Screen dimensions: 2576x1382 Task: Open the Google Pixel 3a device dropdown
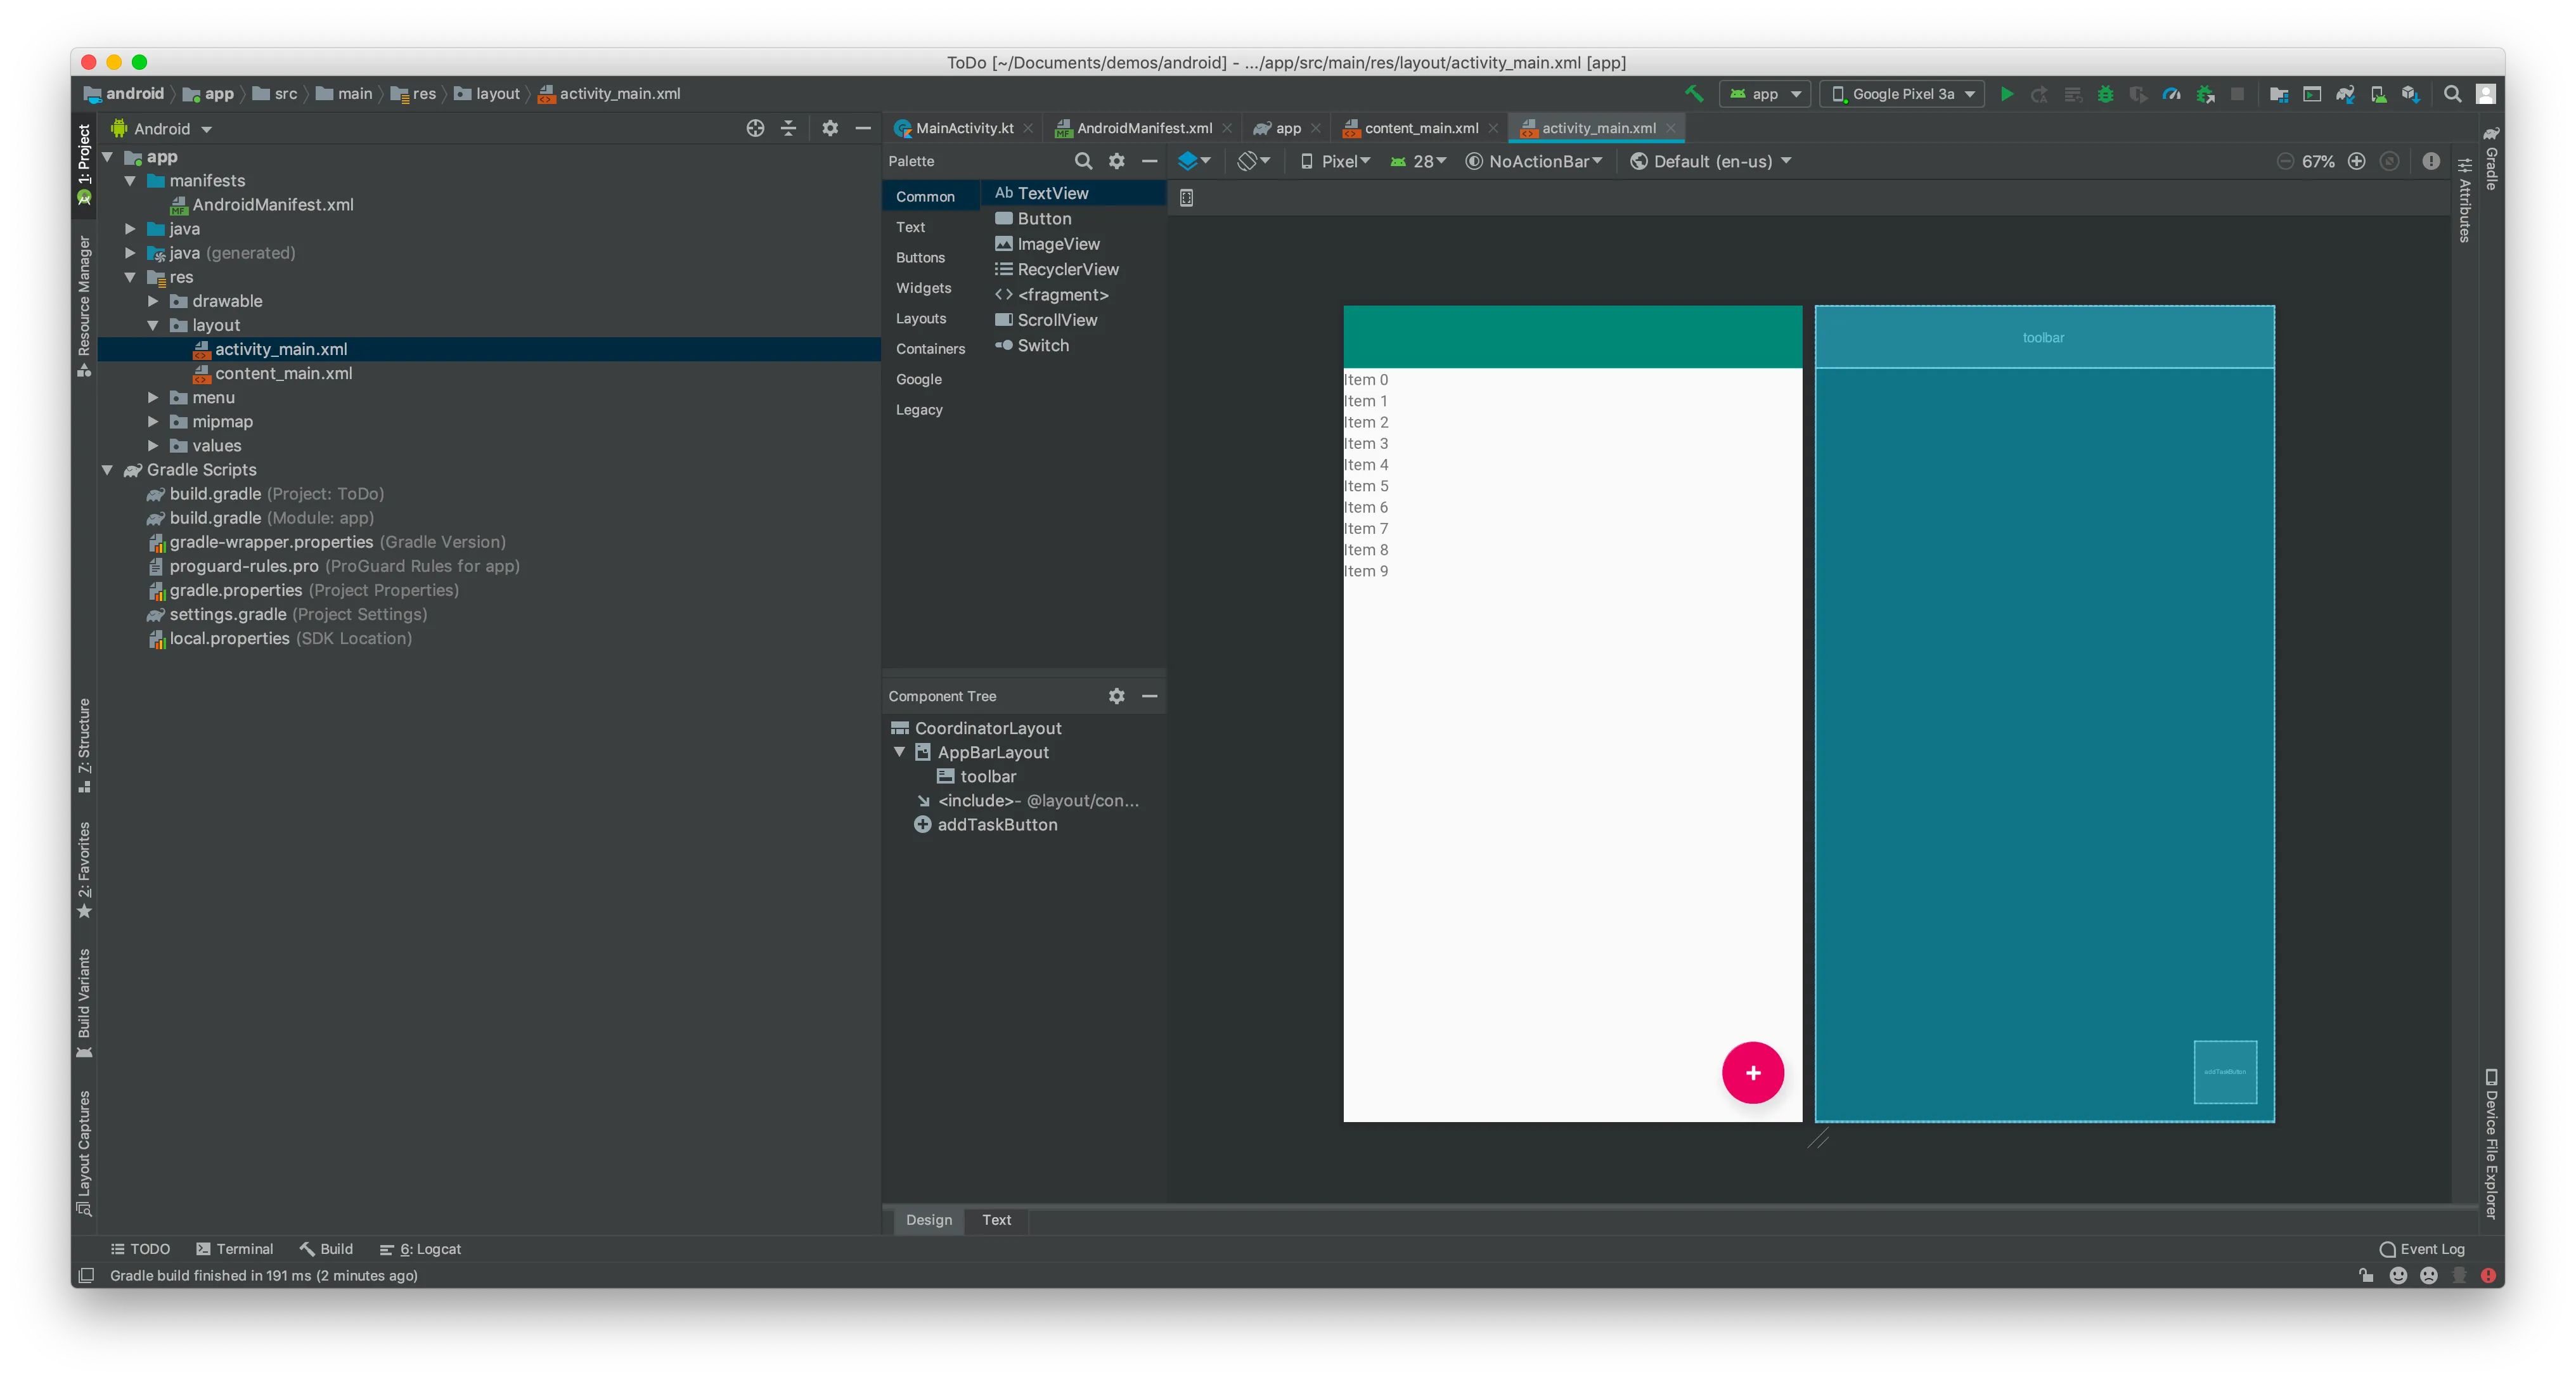coord(1902,94)
